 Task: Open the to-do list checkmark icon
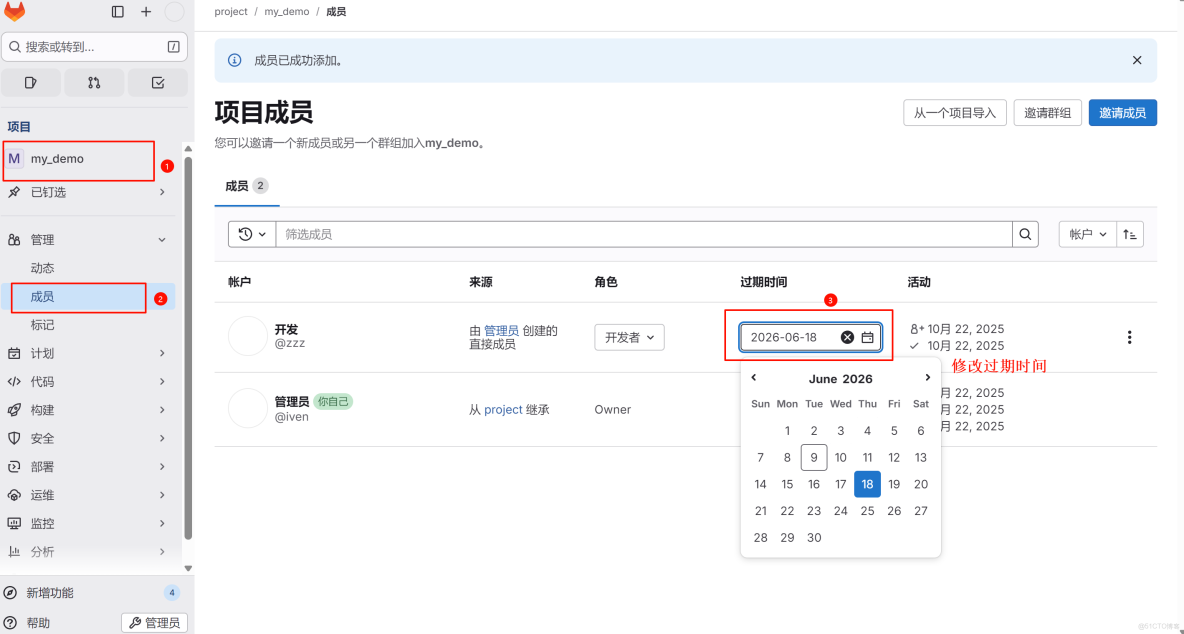tap(157, 82)
